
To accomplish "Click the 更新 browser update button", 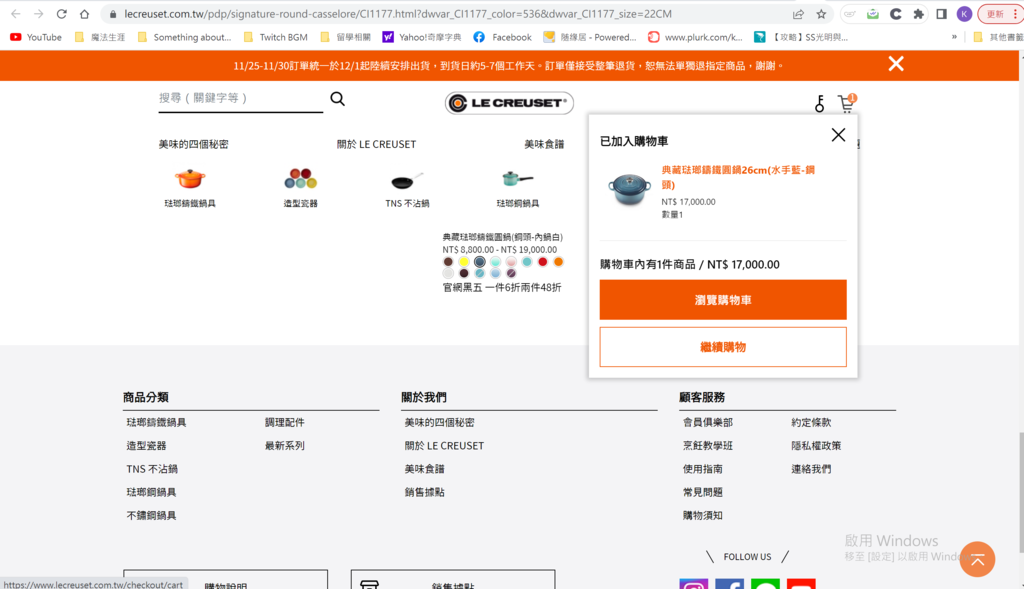I will coord(994,14).
